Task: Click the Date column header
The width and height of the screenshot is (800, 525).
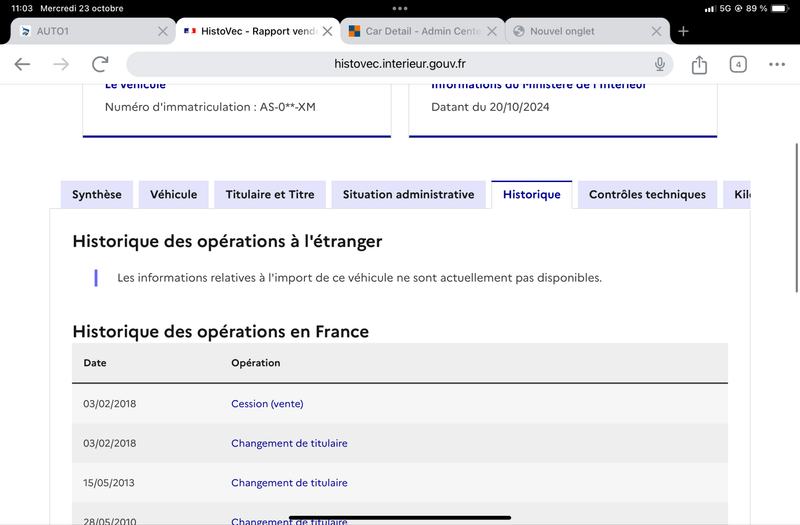Action: click(95, 363)
